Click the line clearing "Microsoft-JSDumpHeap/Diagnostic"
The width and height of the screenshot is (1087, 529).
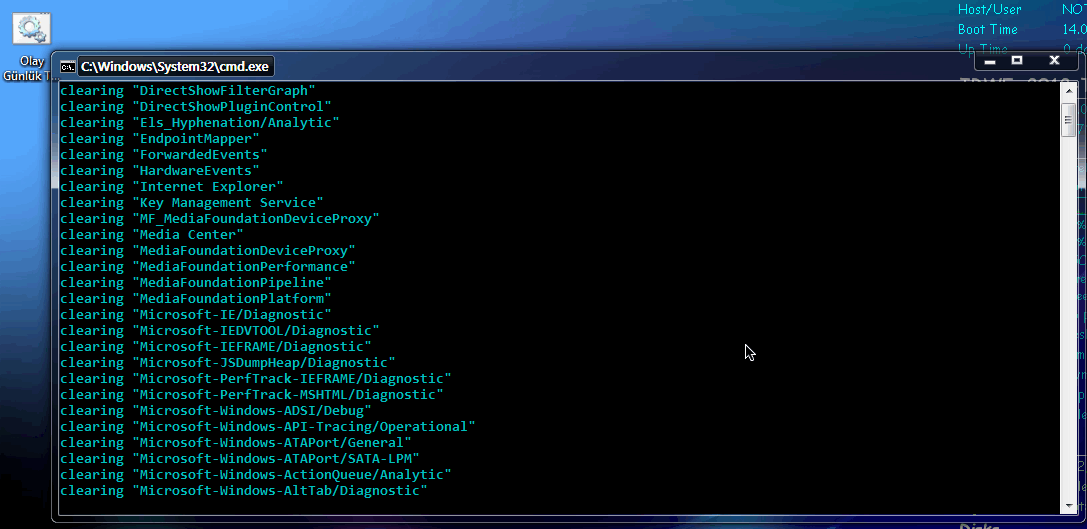[x=228, y=363]
